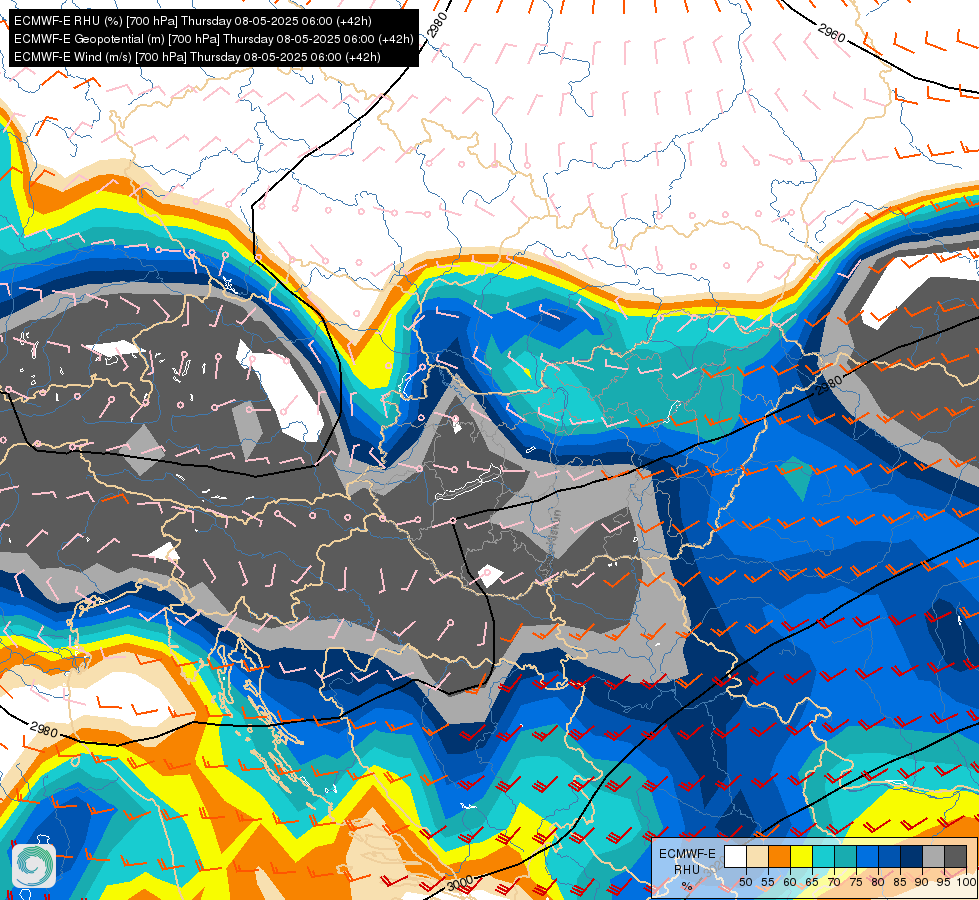The height and width of the screenshot is (900, 979).
Task: Click the 2960 contour label
Action: coord(831,33)
